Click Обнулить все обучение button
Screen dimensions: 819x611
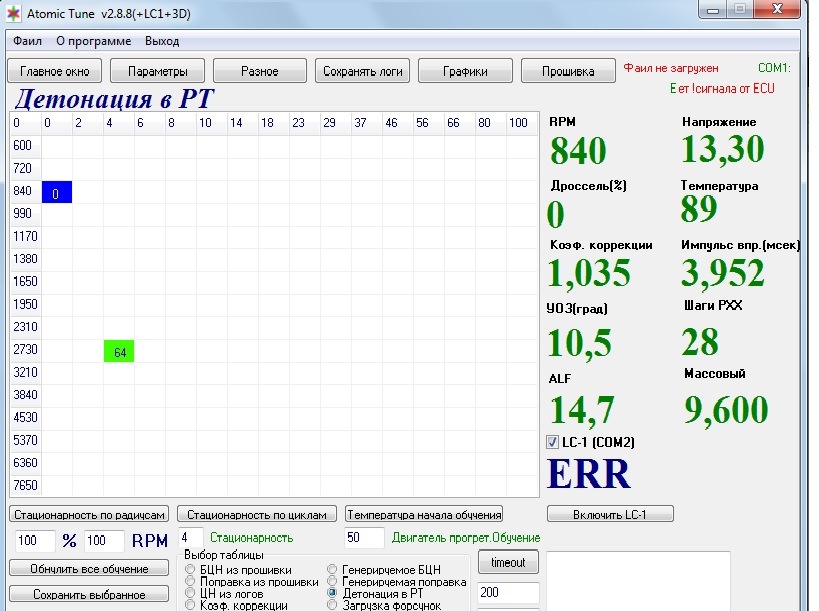pos(89,568)
